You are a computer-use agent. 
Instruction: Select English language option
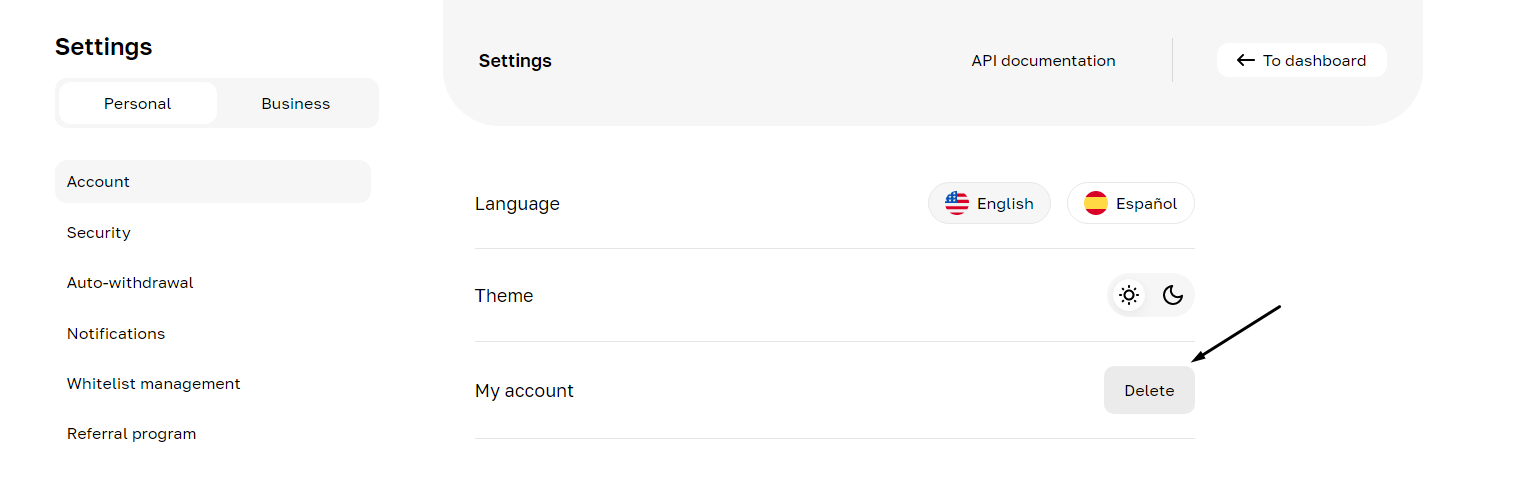[x=1004, y=203]
